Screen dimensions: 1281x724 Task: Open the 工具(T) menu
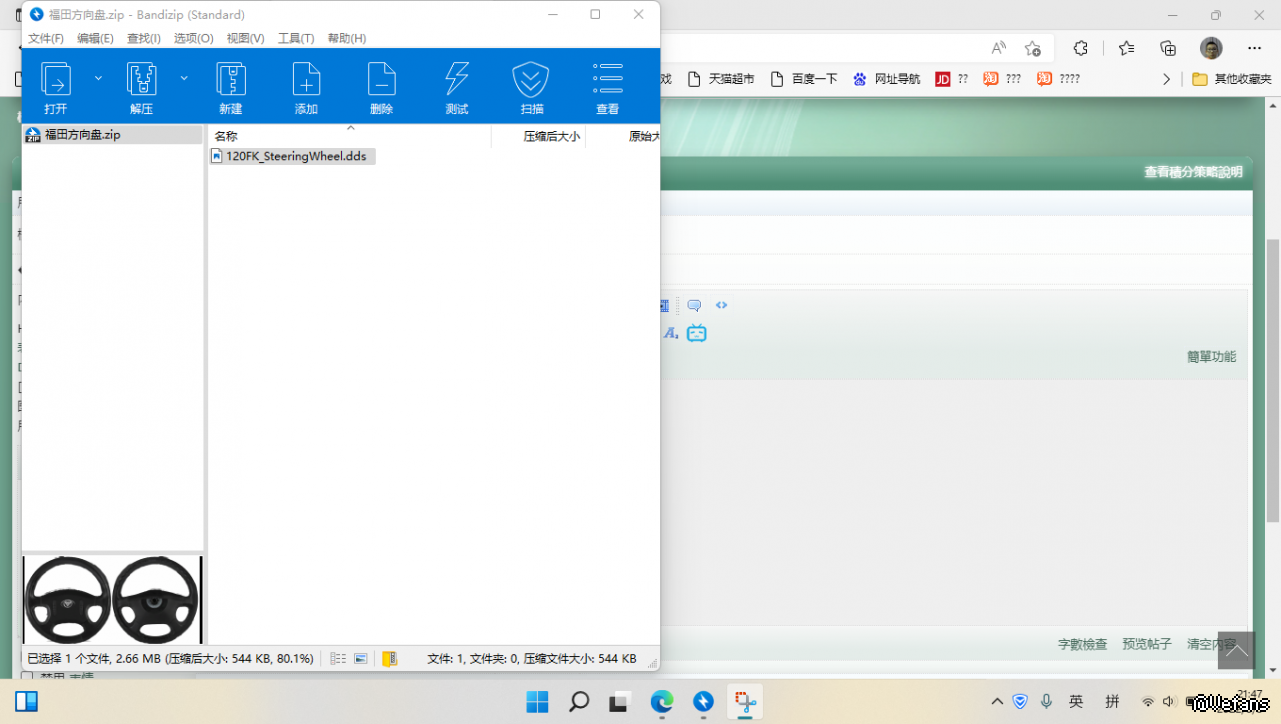click(296, 38)
